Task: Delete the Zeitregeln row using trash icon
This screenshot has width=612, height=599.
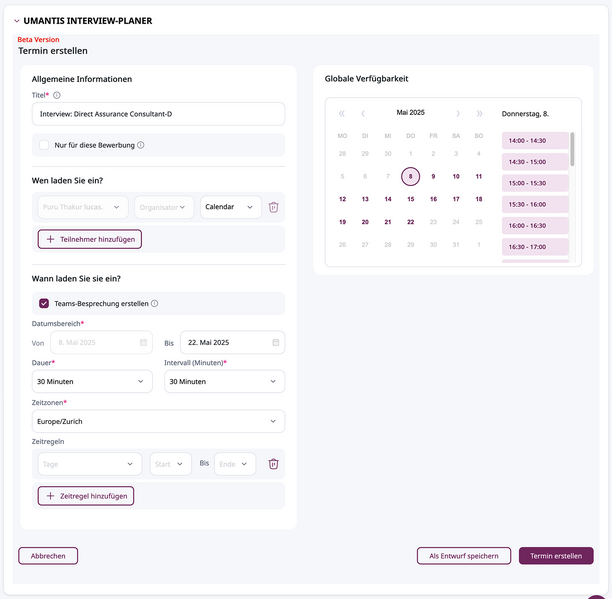Action: pyautogui.click(x=273, y=464)
